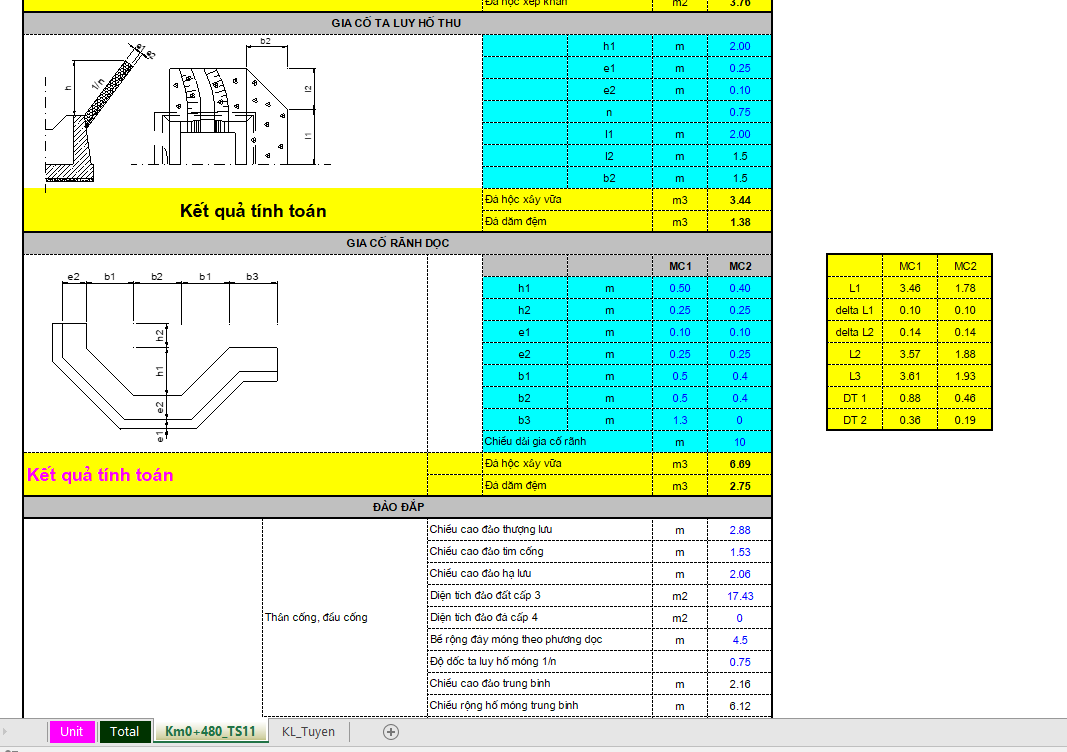Click the 17.43 excavation area cell
Screen dimensions: 1067x752
(739, 596)
